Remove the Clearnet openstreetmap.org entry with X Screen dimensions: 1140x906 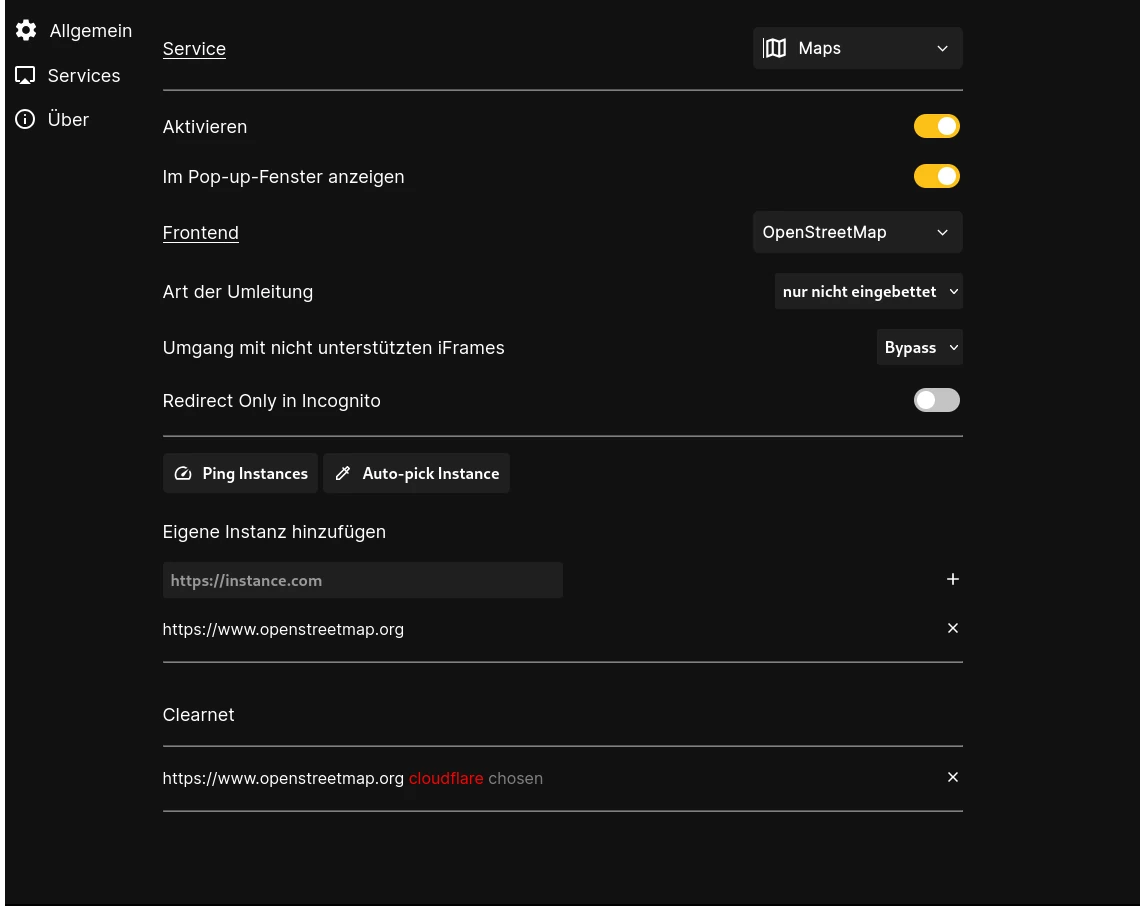tap(952, 777)
